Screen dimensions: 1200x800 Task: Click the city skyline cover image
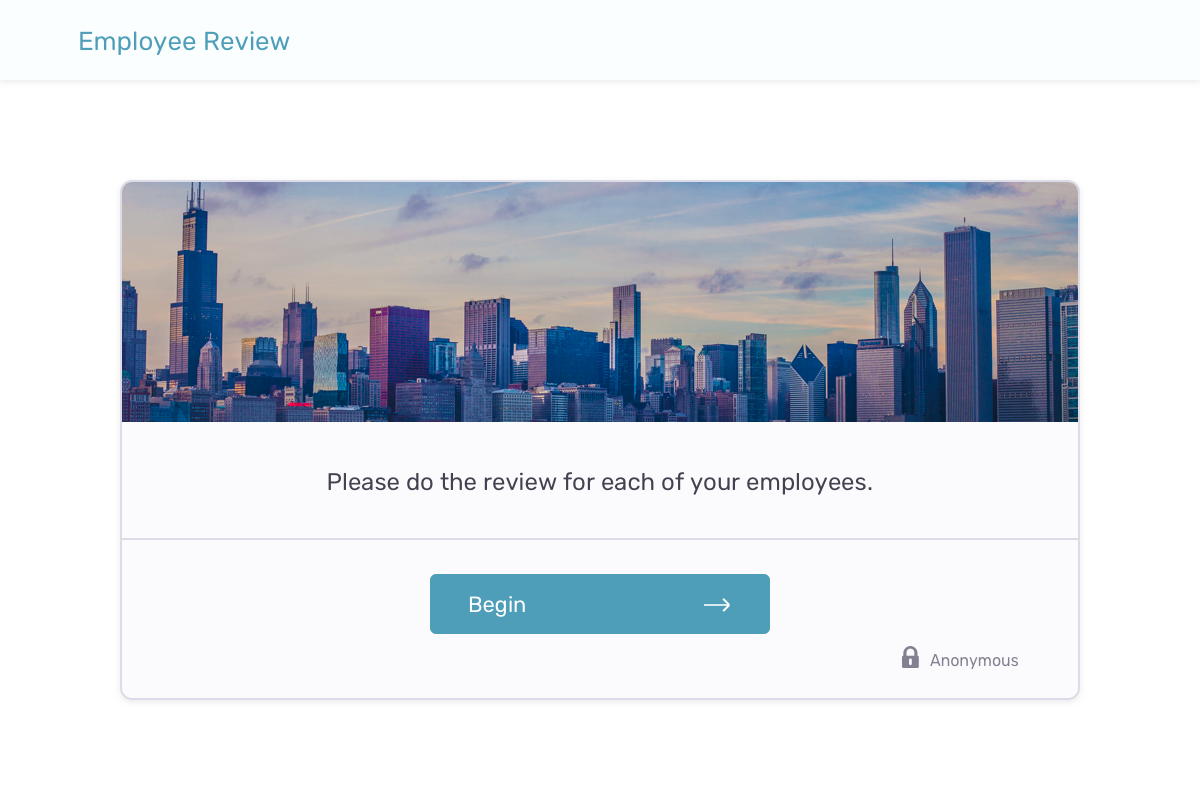[600, 300]
